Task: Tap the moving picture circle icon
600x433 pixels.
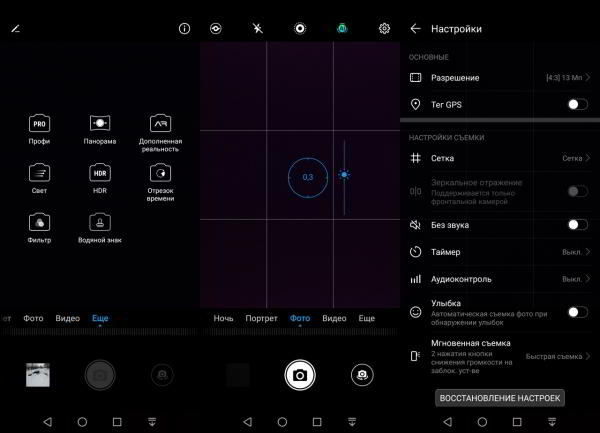Action: pos(300,29)
